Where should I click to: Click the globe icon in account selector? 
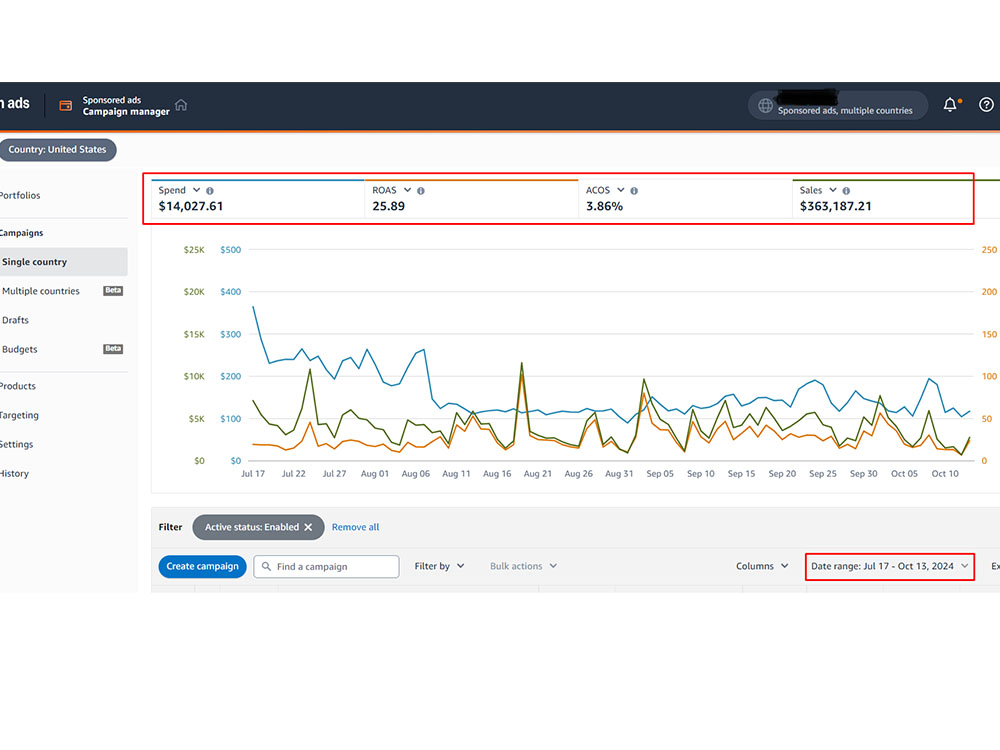(x=765, y=105)
